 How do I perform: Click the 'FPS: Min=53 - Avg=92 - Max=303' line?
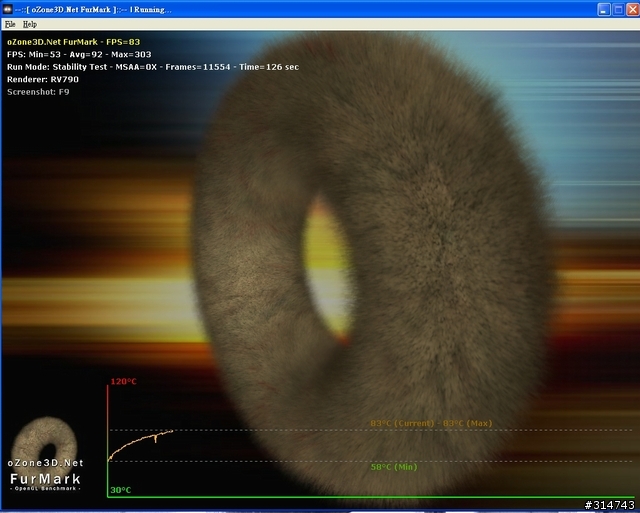click(79, 54)
